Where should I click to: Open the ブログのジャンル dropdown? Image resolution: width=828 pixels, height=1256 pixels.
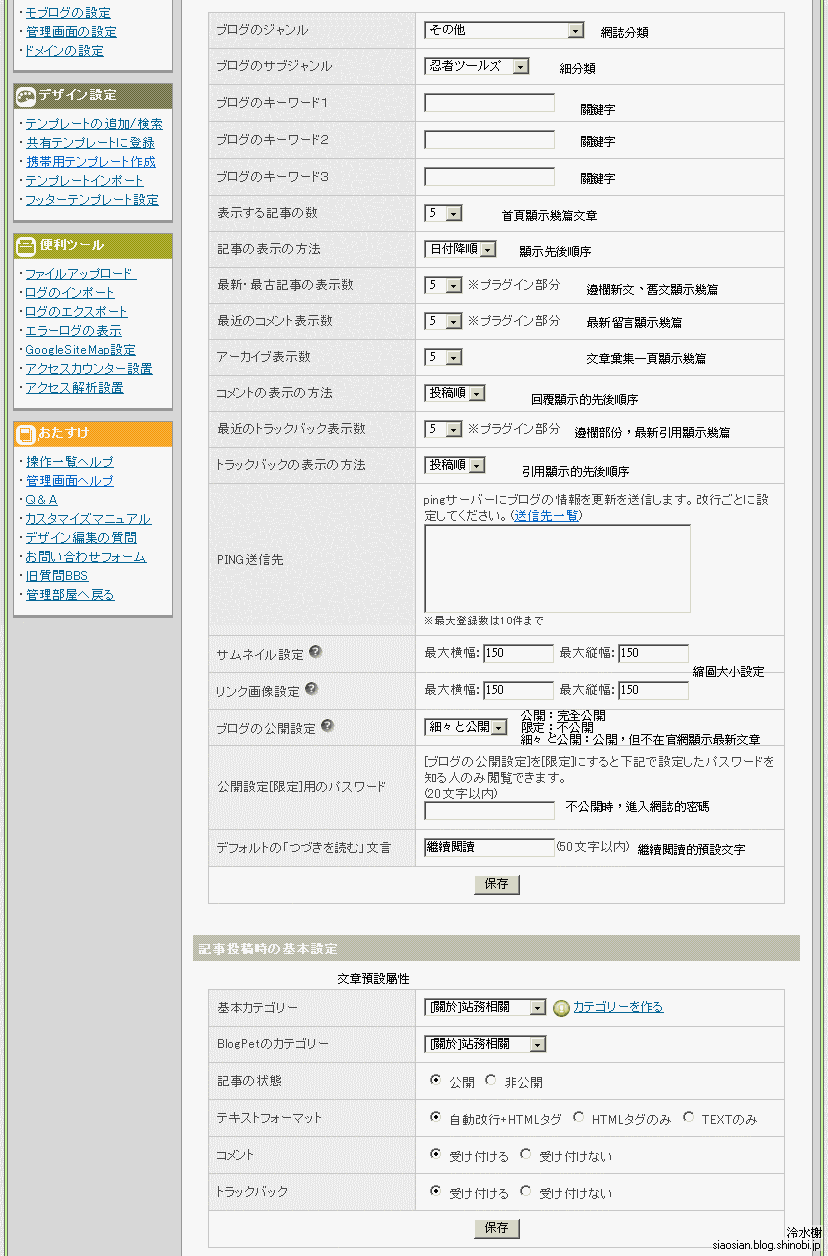click(504, 30)
